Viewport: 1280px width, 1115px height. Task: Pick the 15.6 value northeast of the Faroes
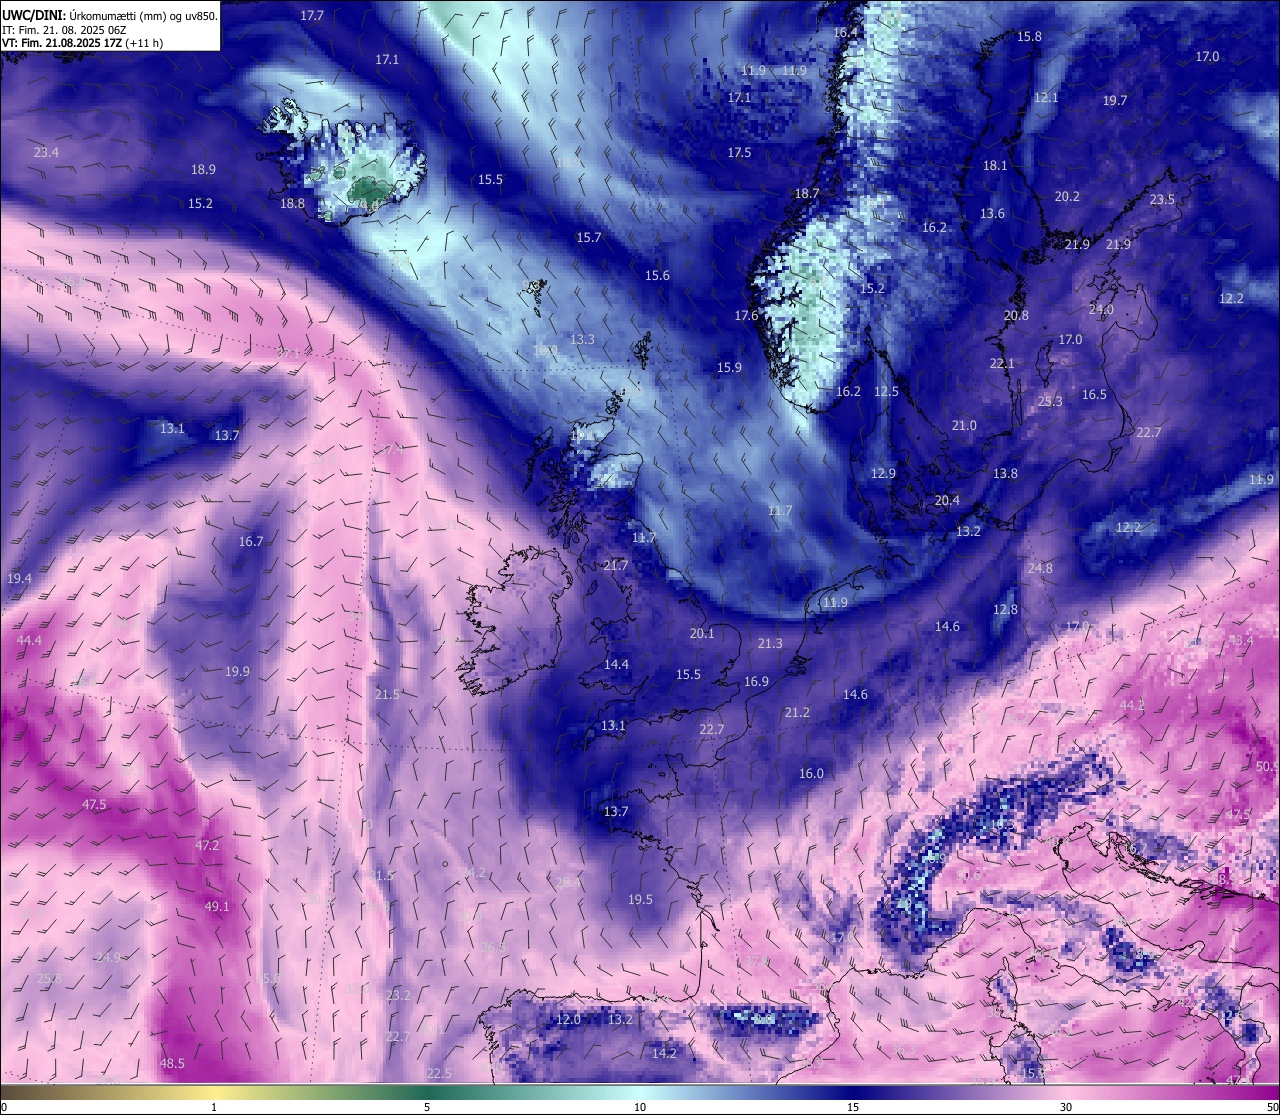[x=657, y=275]
